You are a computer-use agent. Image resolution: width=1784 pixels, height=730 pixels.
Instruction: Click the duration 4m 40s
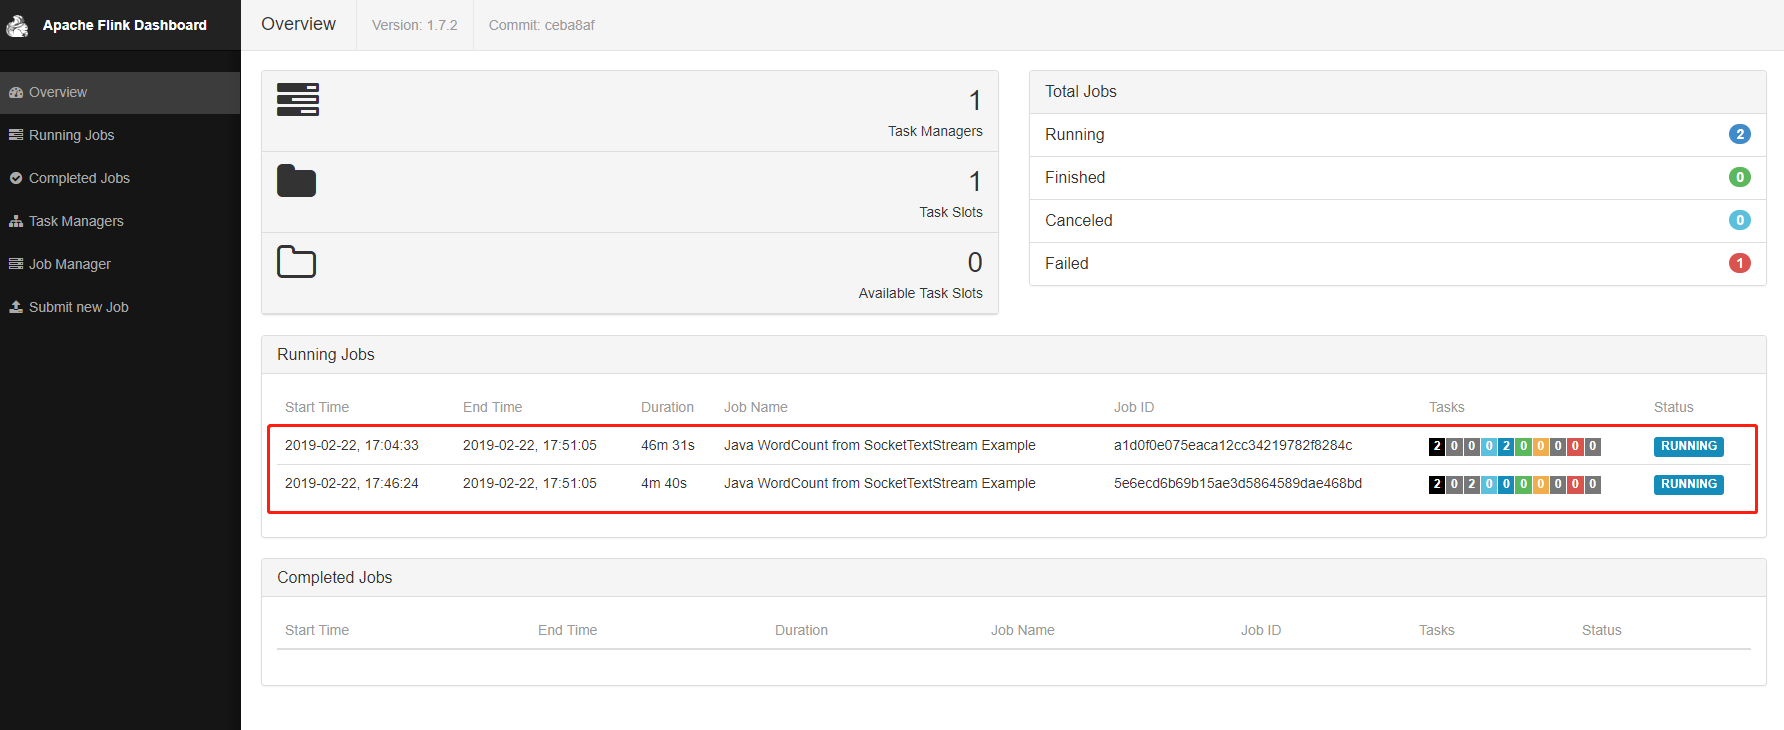pyautogui.click(x=664, y=483)
